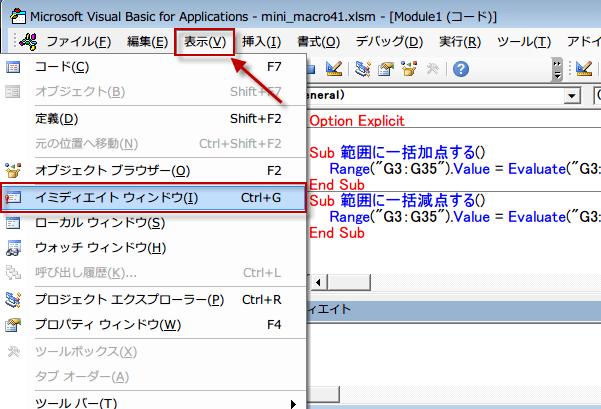
Task: Open the 挿入(I) menu
Action: click(x=261, y=41)
